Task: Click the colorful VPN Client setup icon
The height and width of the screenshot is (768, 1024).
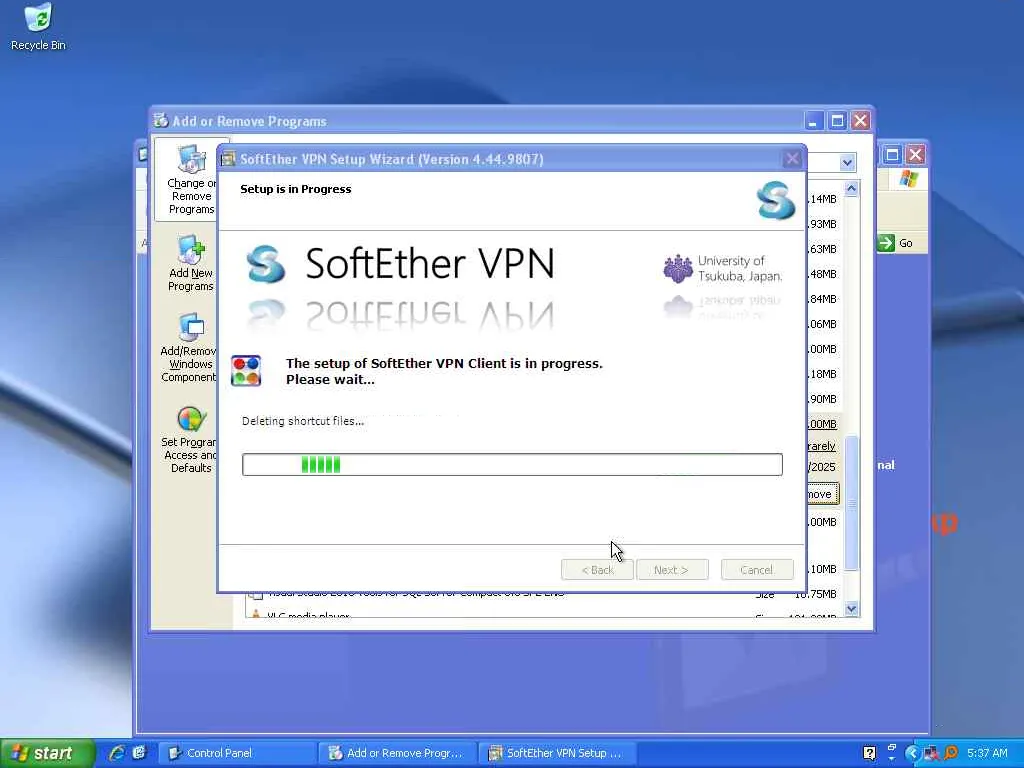Action: coord(246,371)
